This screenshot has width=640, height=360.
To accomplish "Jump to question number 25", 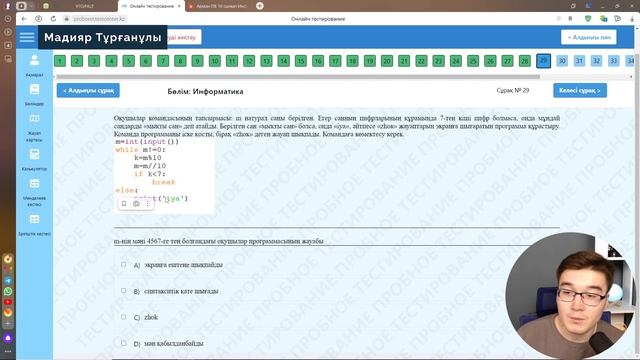I will tap(473, 61).
